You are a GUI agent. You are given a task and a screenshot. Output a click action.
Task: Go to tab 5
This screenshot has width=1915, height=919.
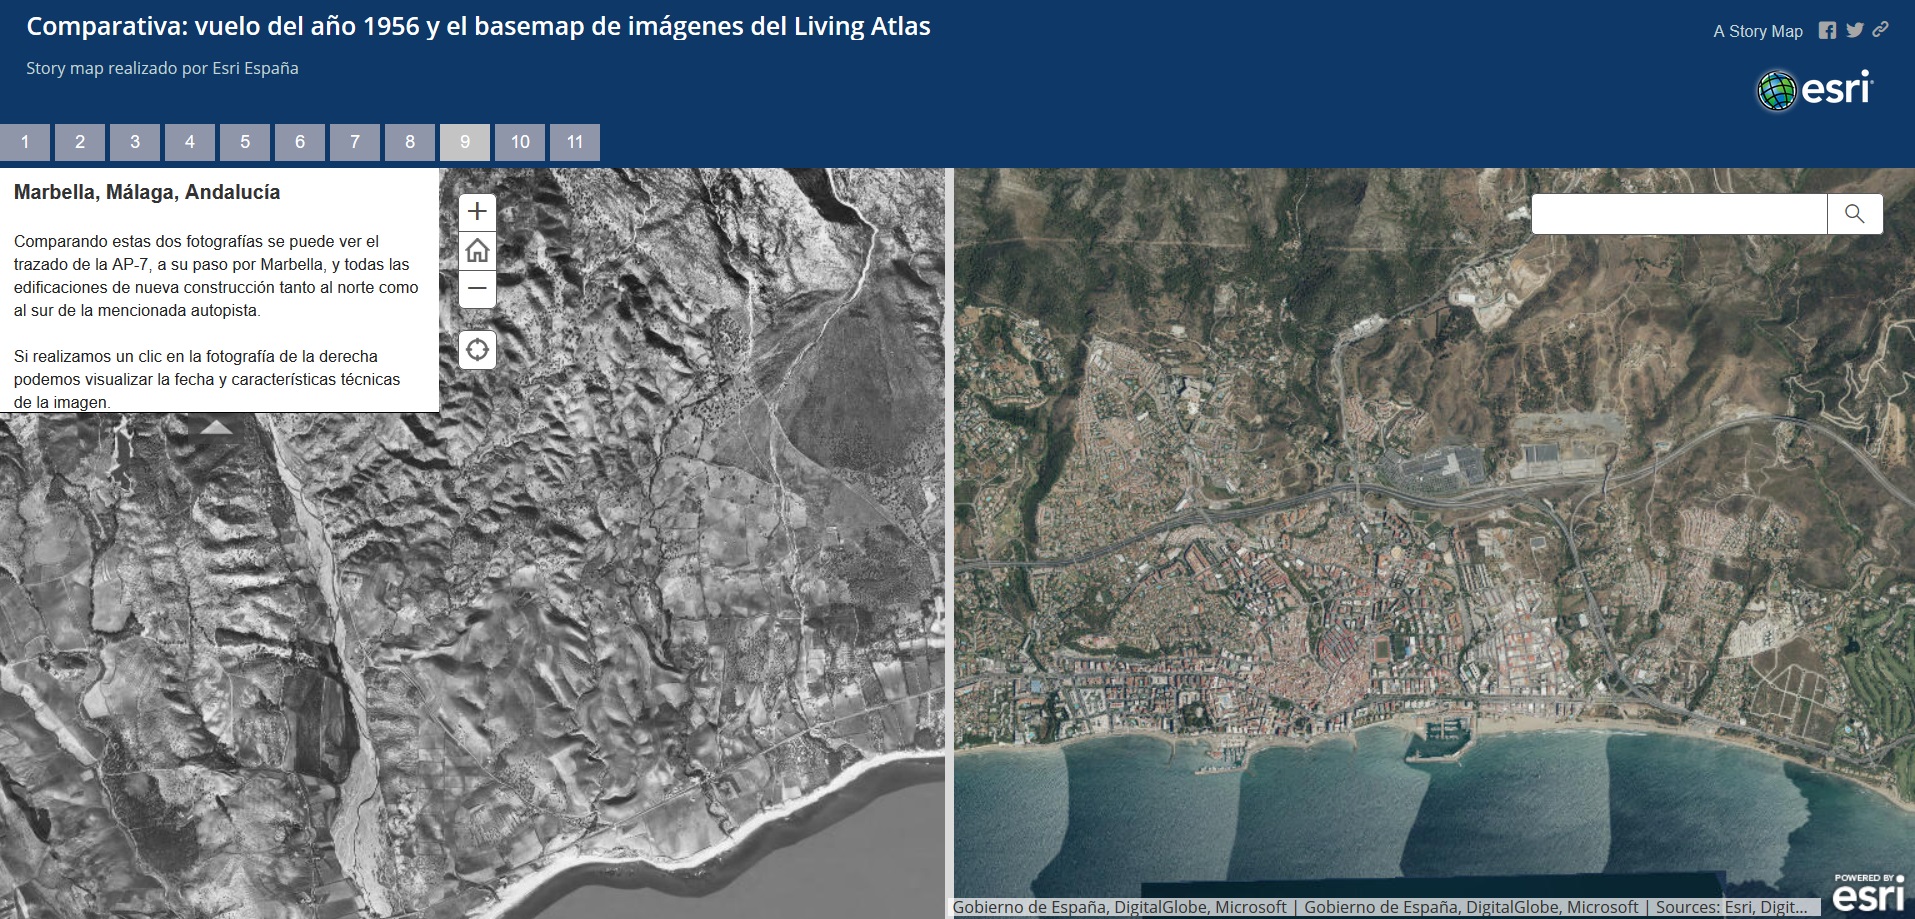(245, 142)
